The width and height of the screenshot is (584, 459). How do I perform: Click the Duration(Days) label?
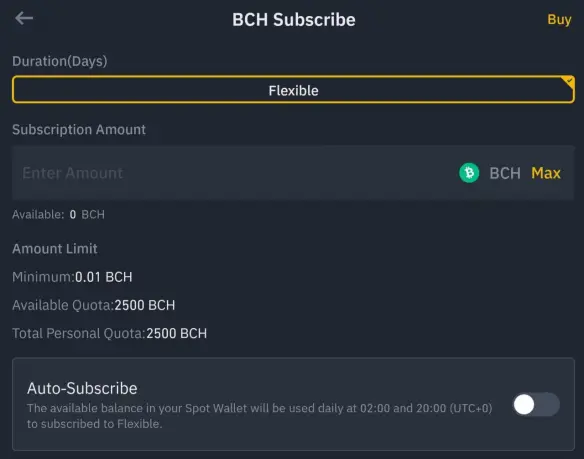[60, 61]
